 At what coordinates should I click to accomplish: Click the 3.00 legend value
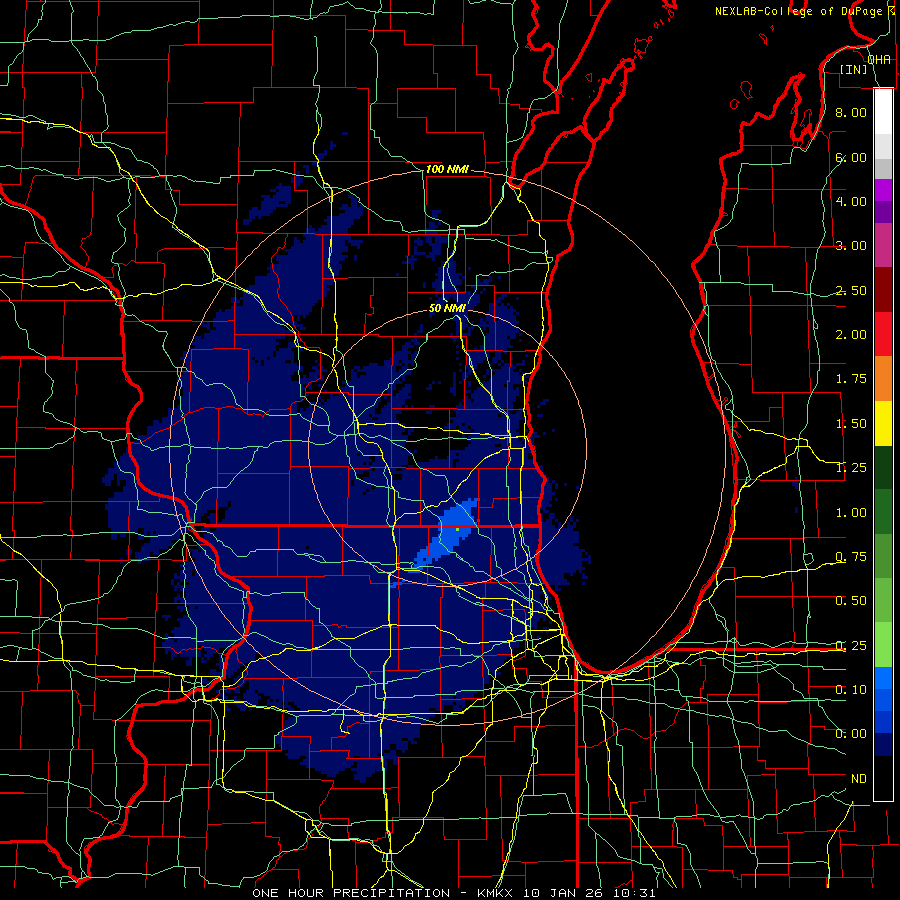[x=851, y=246]
